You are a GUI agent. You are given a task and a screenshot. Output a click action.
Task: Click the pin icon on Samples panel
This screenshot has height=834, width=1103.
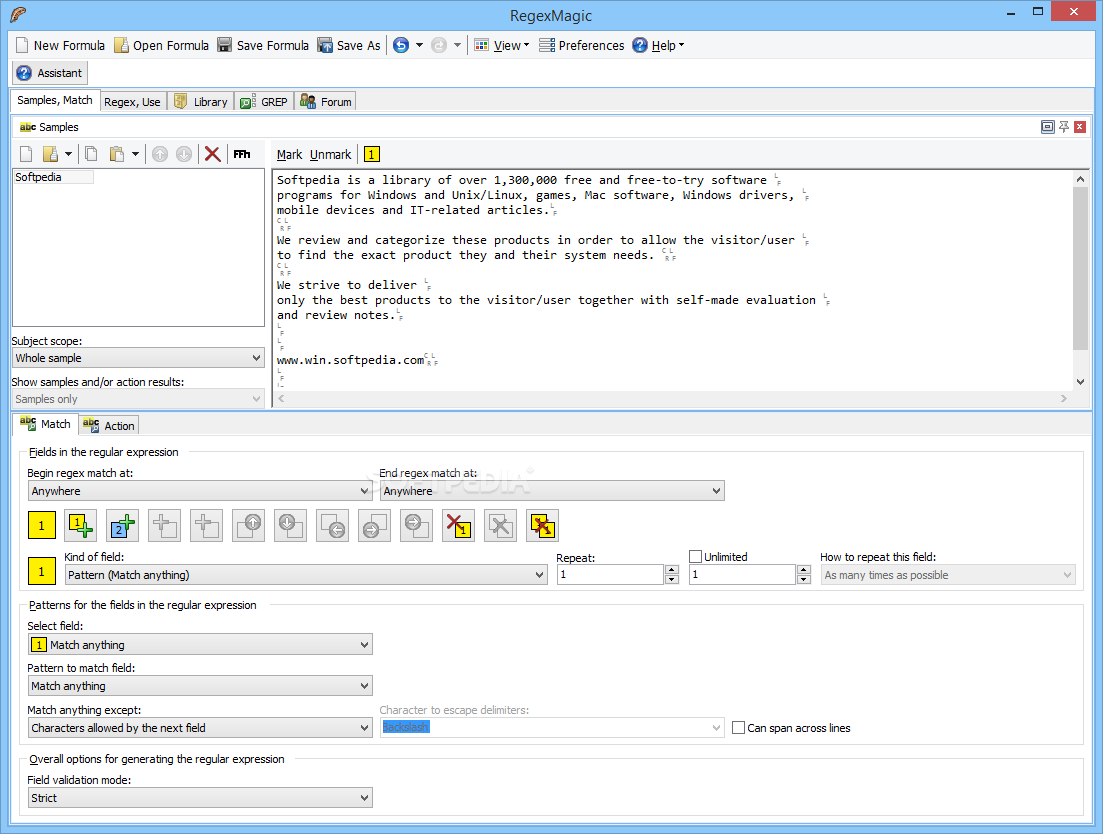click(1064, 127)
